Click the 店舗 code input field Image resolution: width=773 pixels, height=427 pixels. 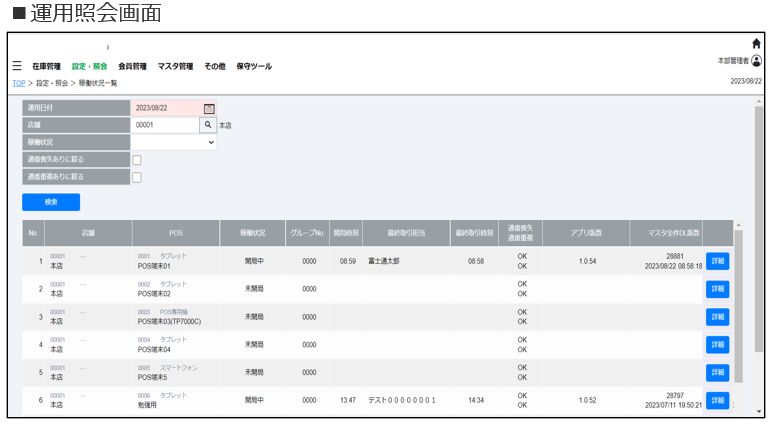click(165, 125)
